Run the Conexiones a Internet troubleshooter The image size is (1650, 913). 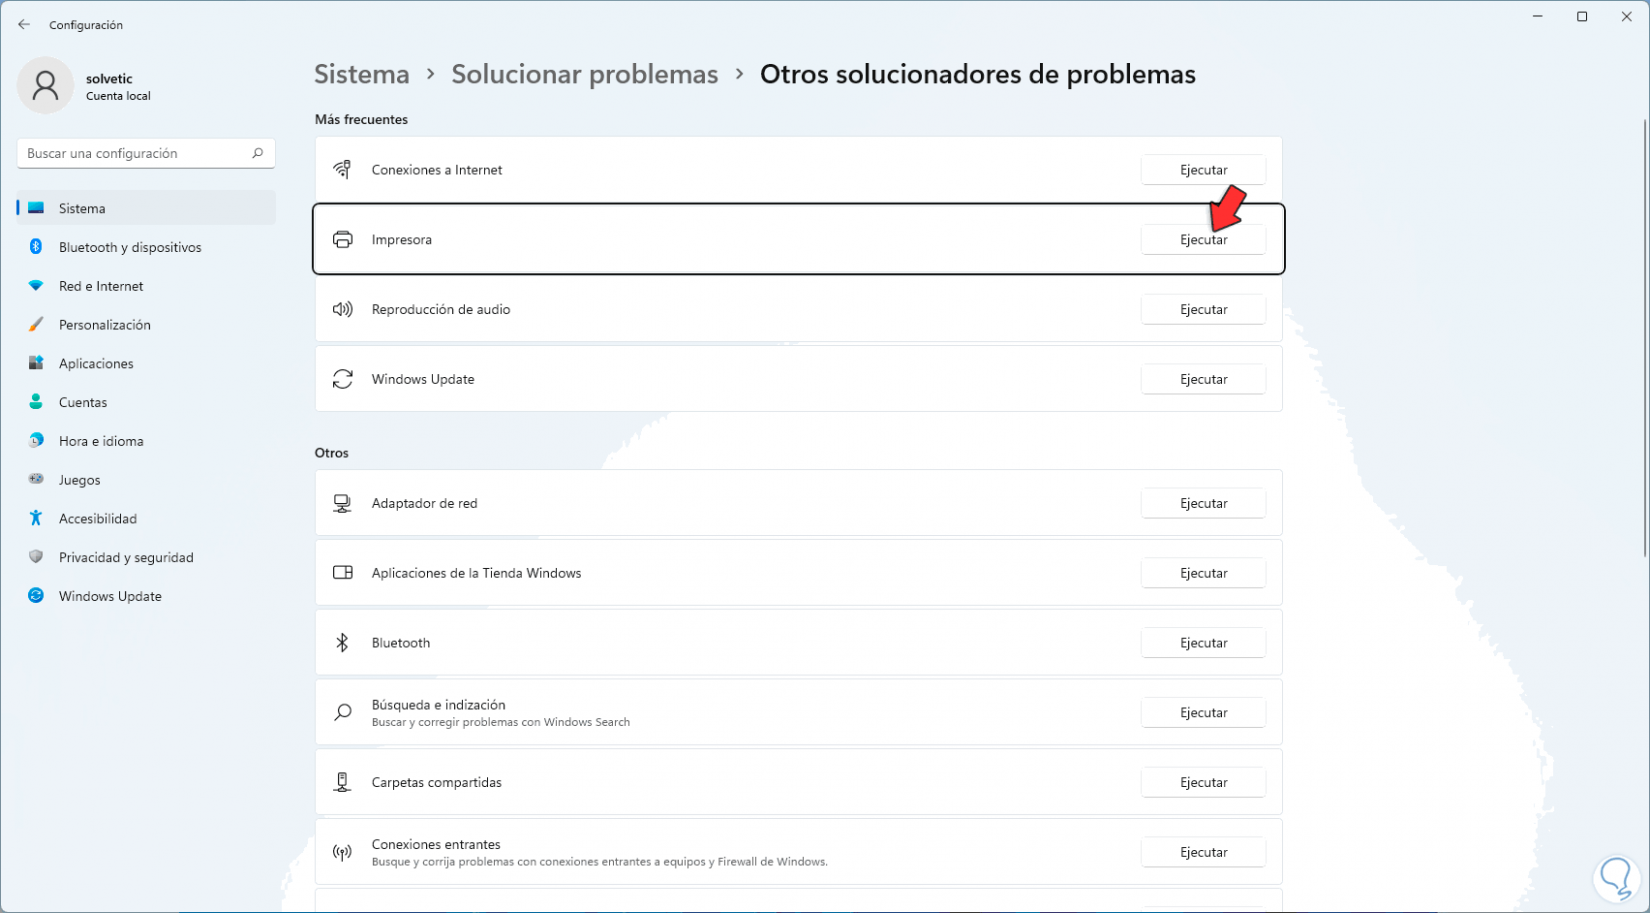point(1203,170)
